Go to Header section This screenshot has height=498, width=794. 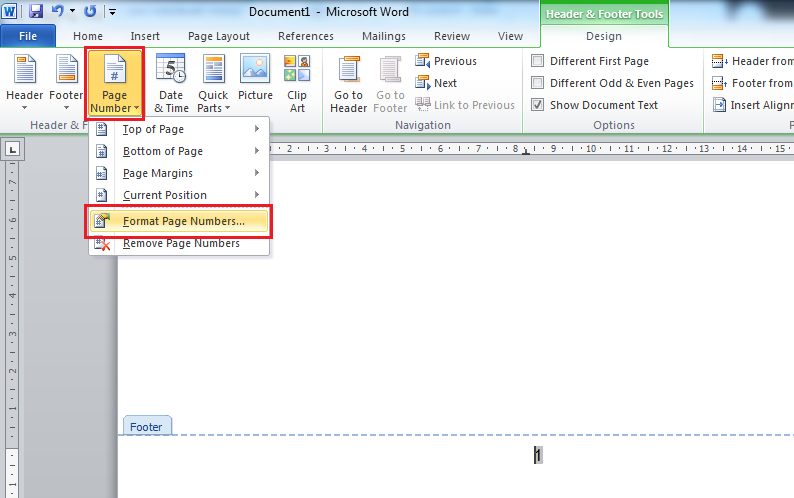click(x=348, y=84)
